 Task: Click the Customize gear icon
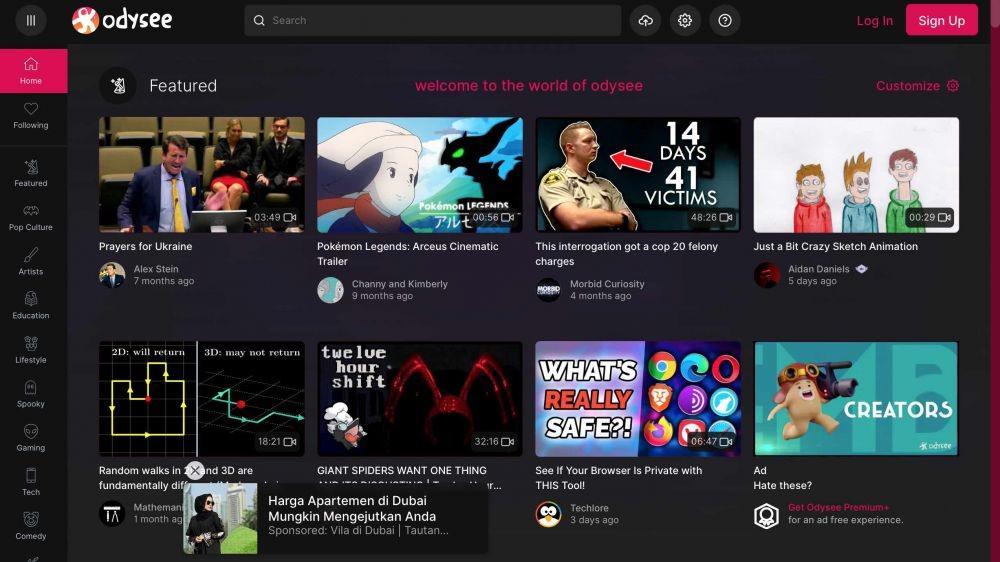[953, 85]
